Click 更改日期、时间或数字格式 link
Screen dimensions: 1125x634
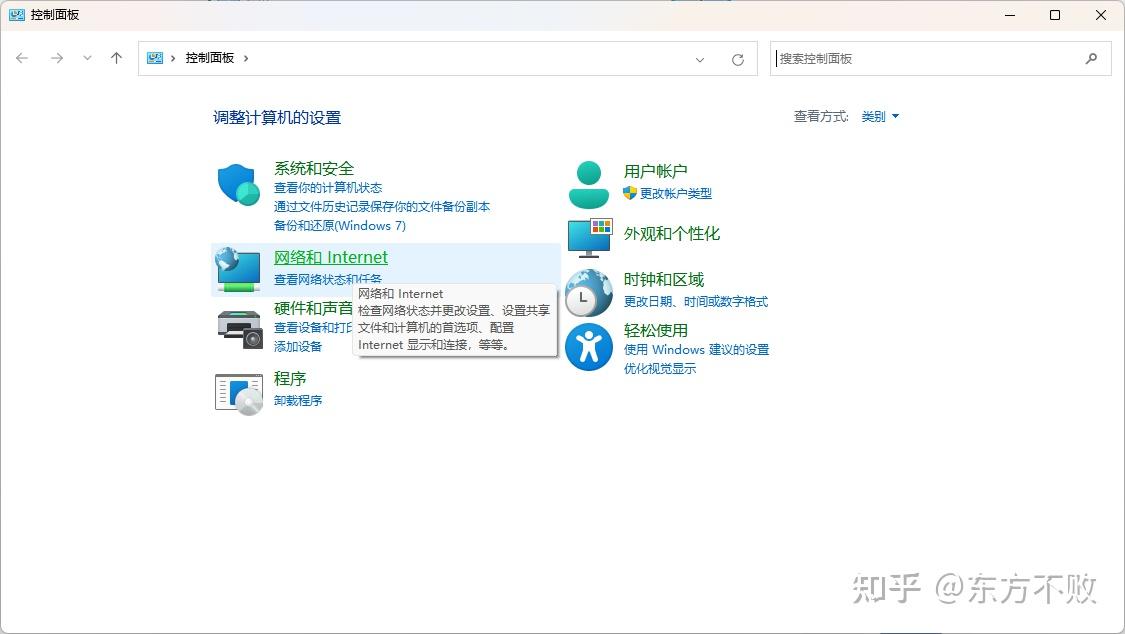click(695, 302)
